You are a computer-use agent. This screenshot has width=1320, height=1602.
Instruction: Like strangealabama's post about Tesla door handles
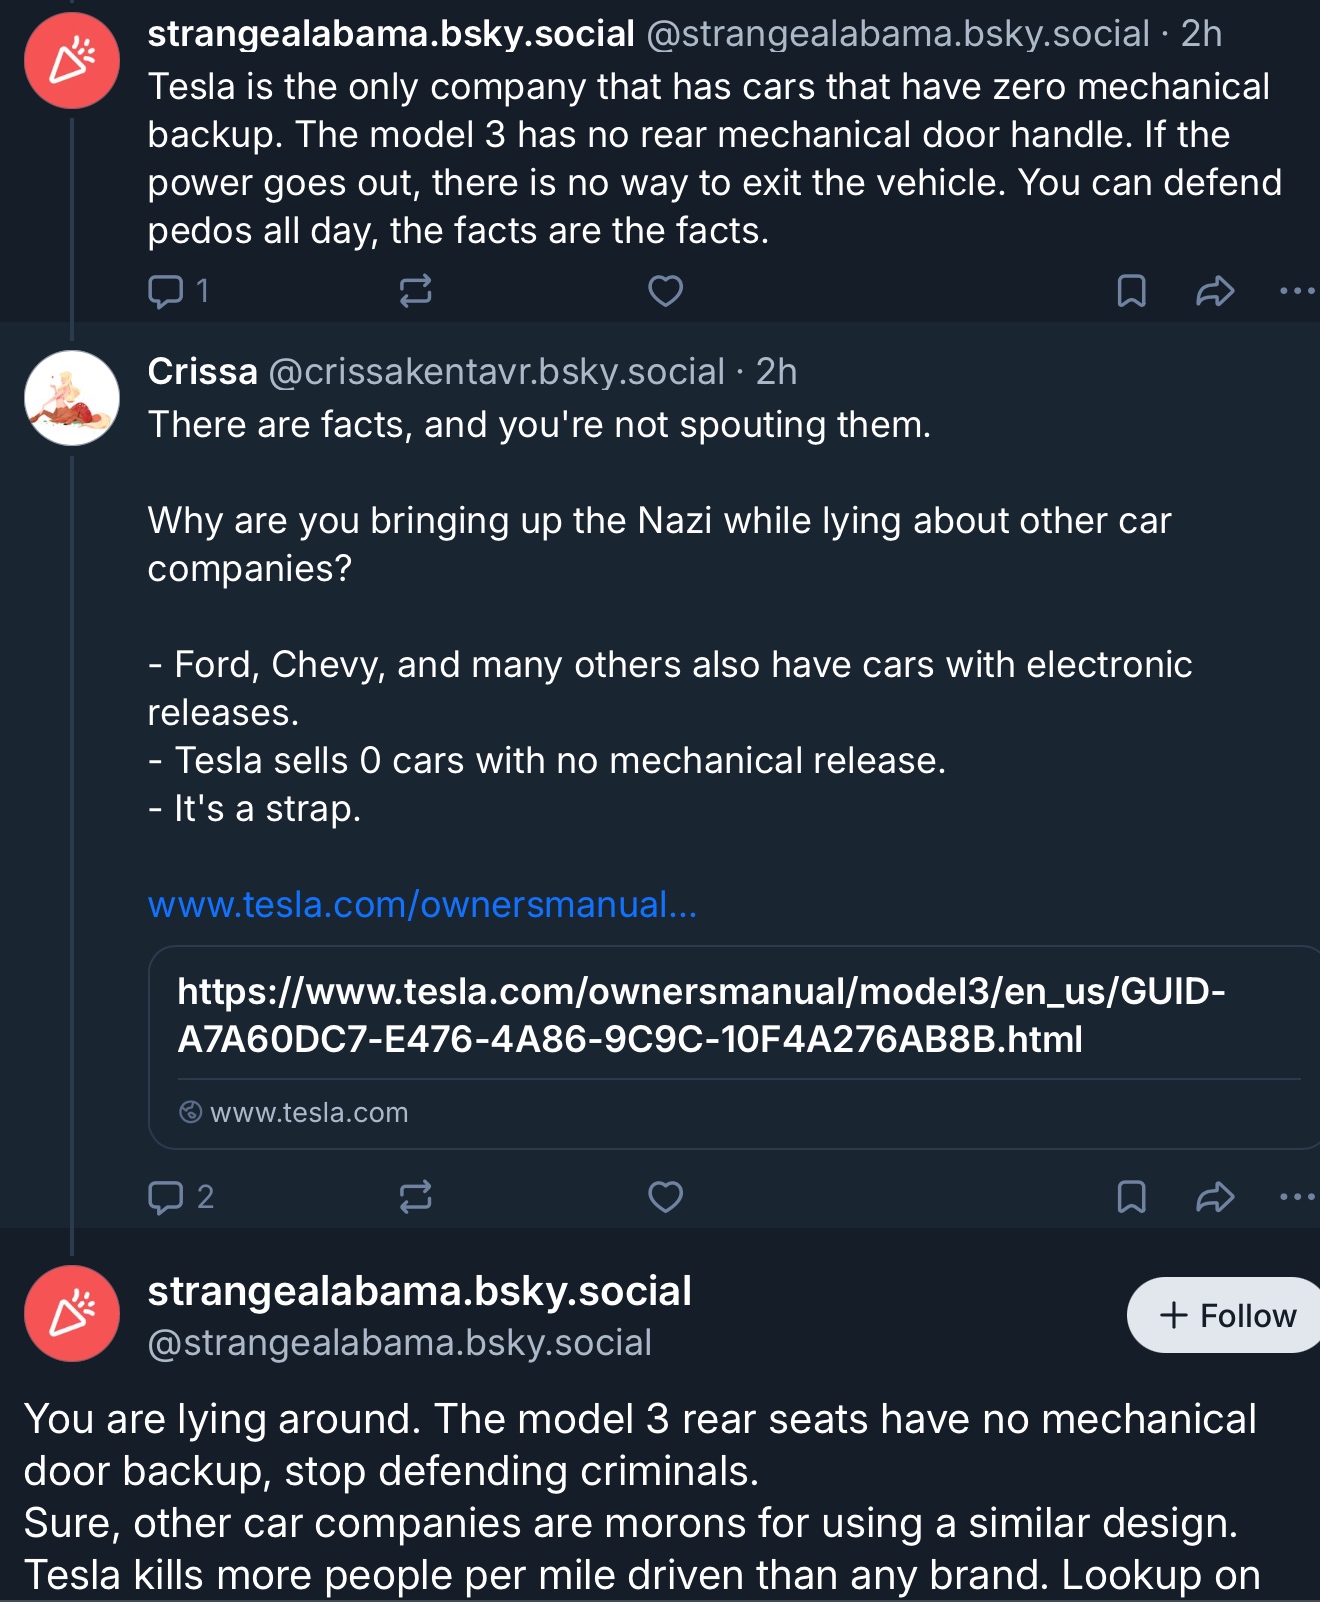[665, 291]
